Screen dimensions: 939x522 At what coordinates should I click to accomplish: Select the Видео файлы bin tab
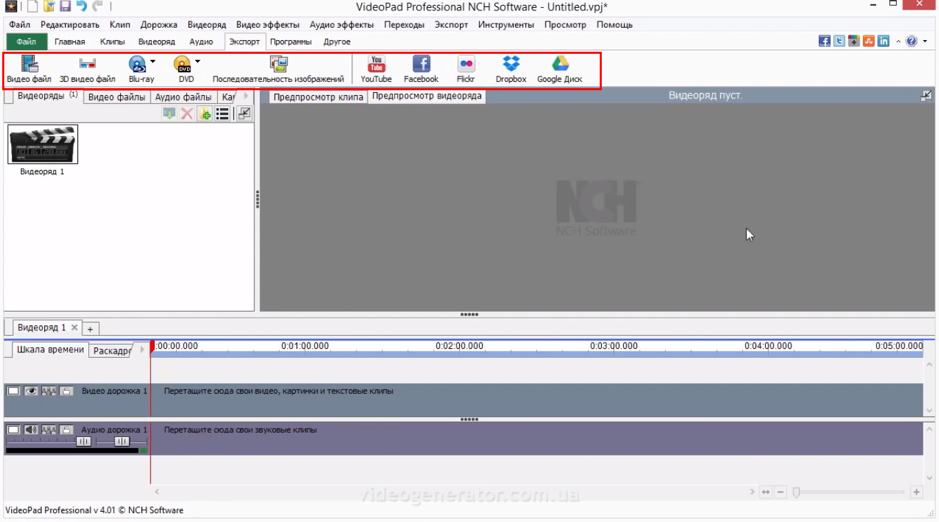point(116,97)
